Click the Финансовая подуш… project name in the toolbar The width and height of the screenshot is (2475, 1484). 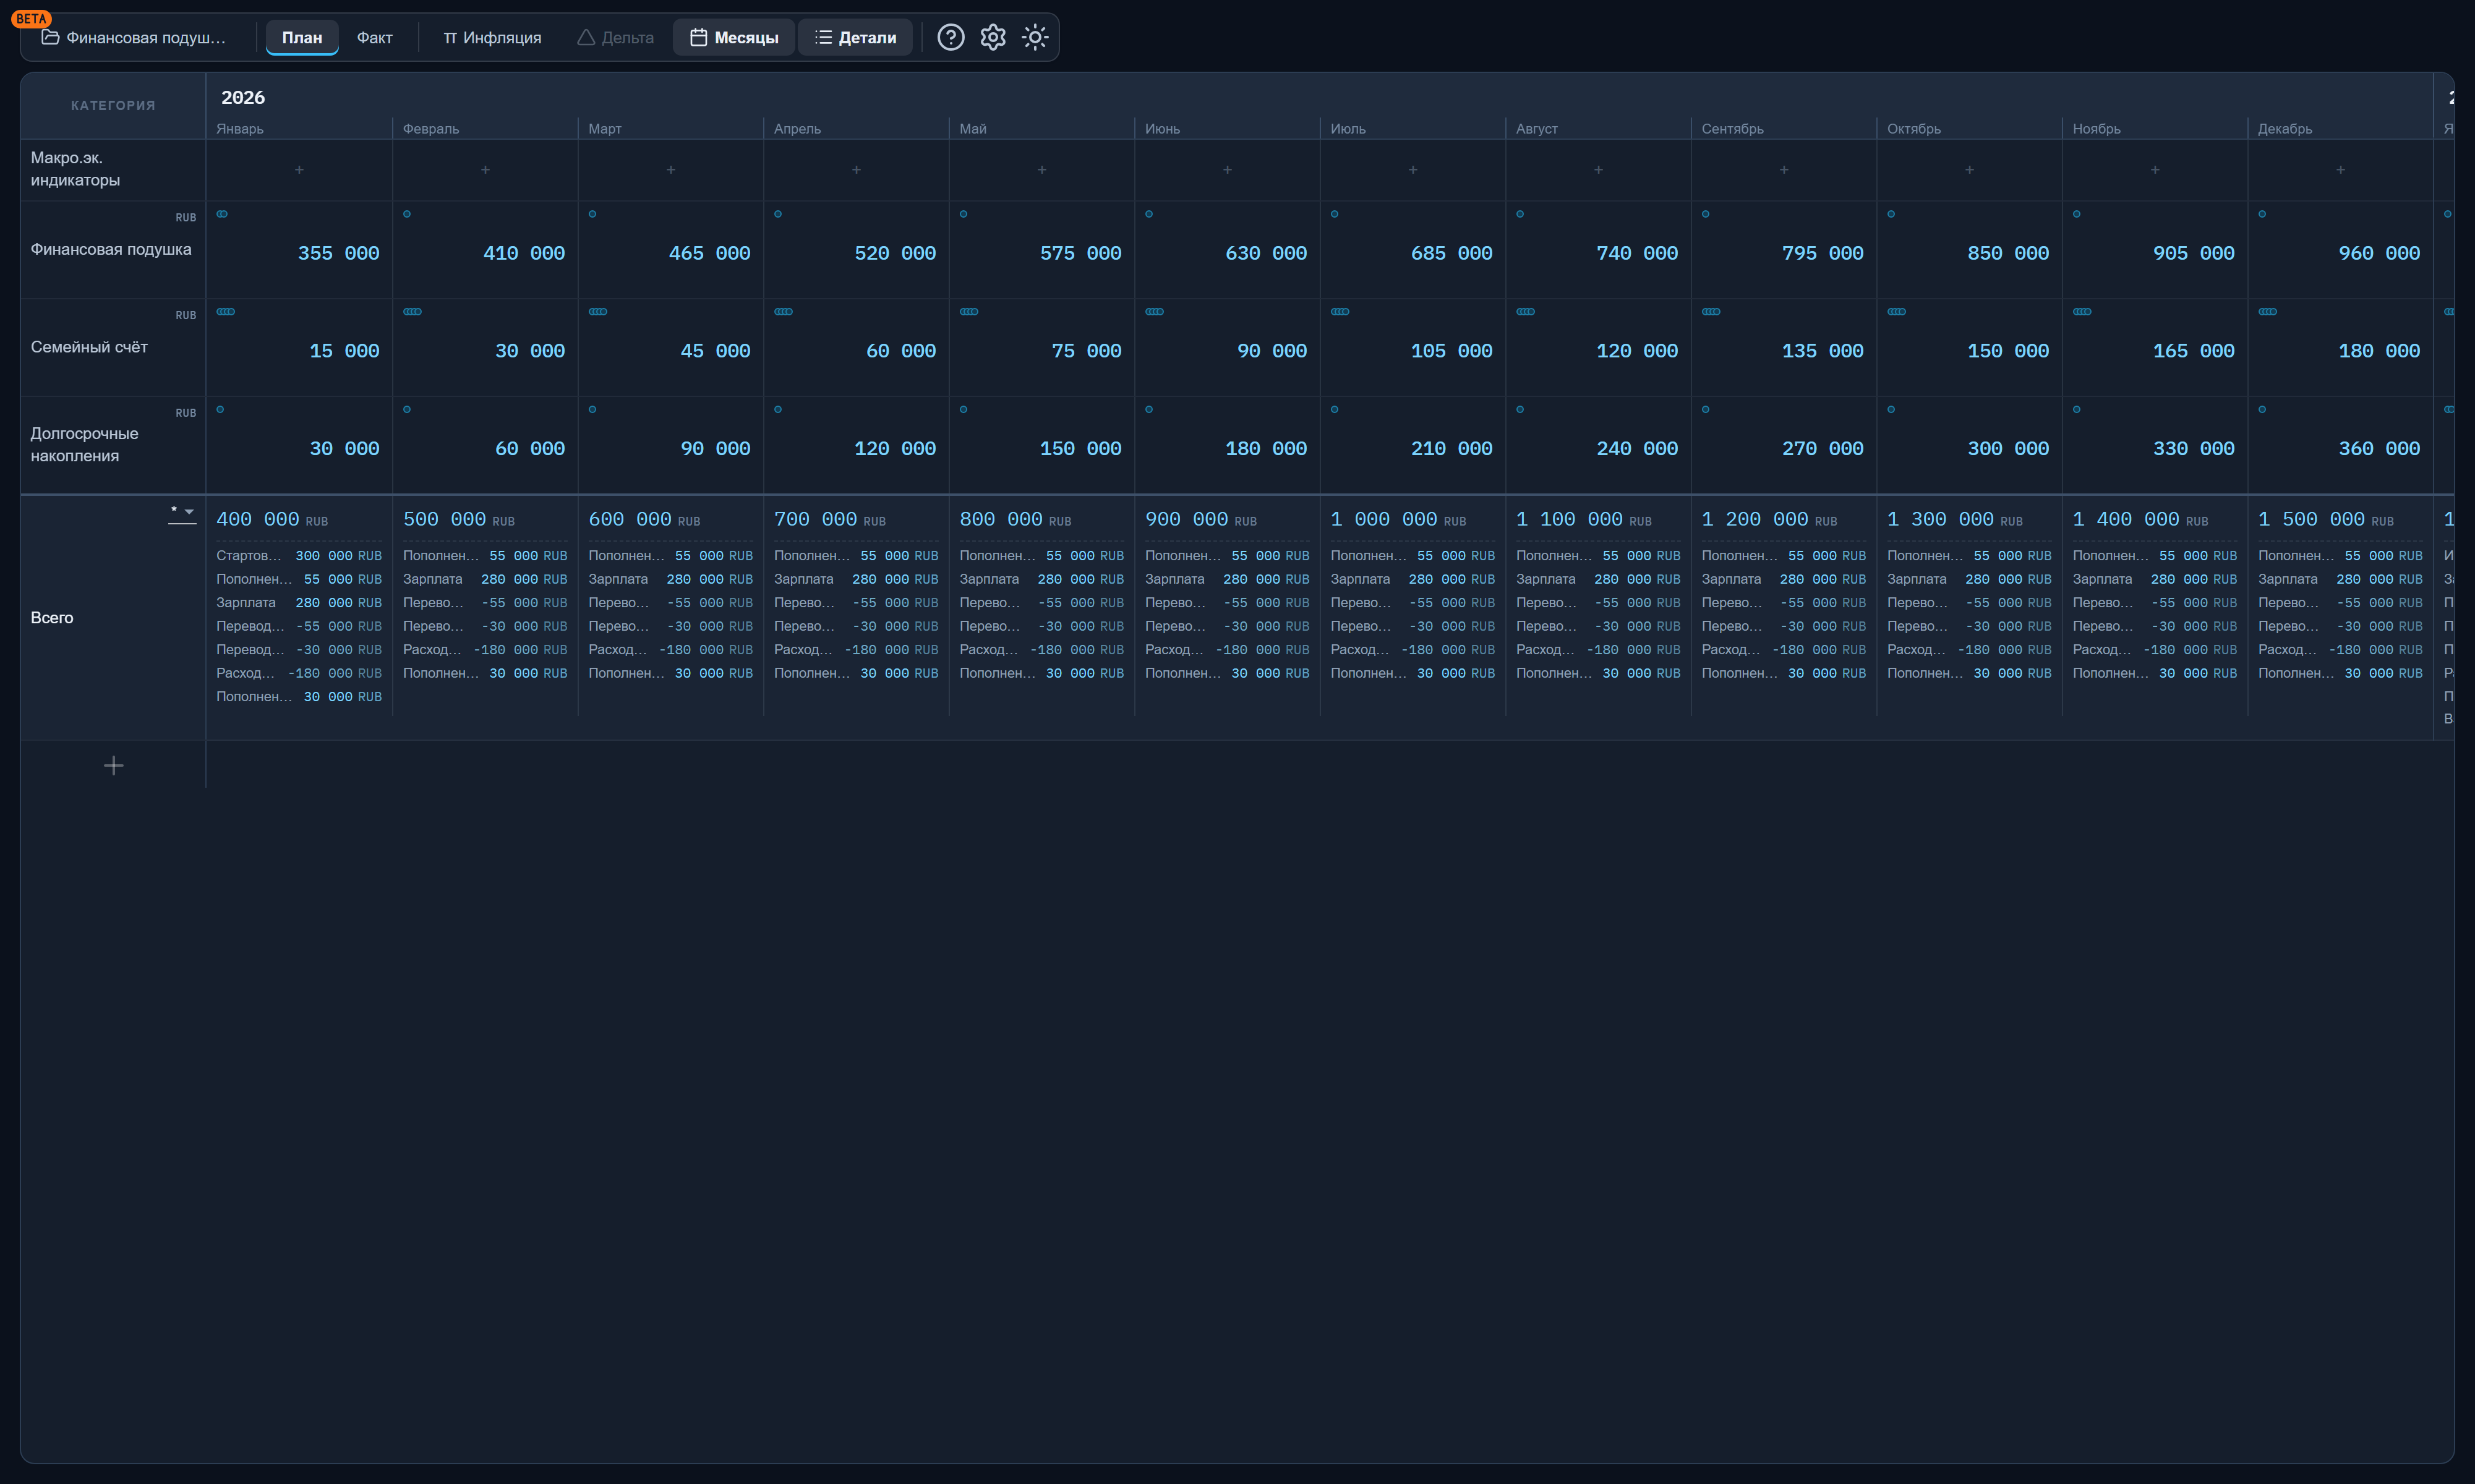[x=146, y=38]
